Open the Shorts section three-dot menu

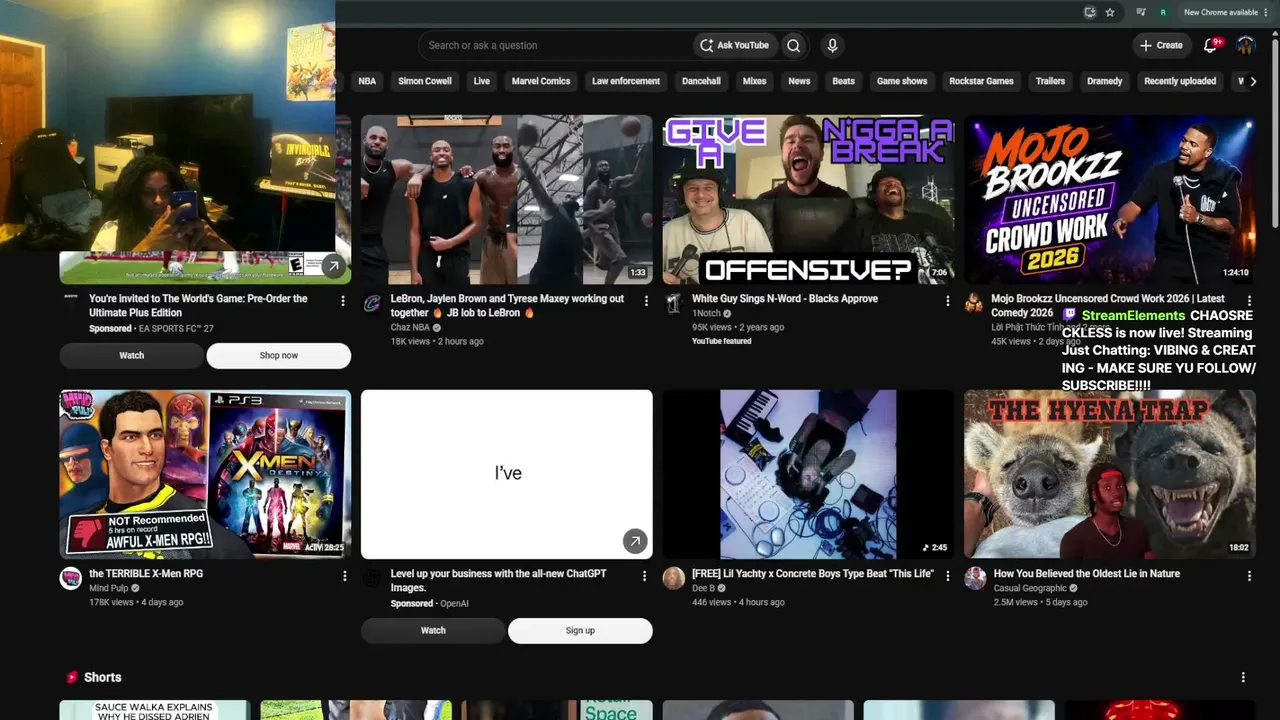coord(1243,677)
